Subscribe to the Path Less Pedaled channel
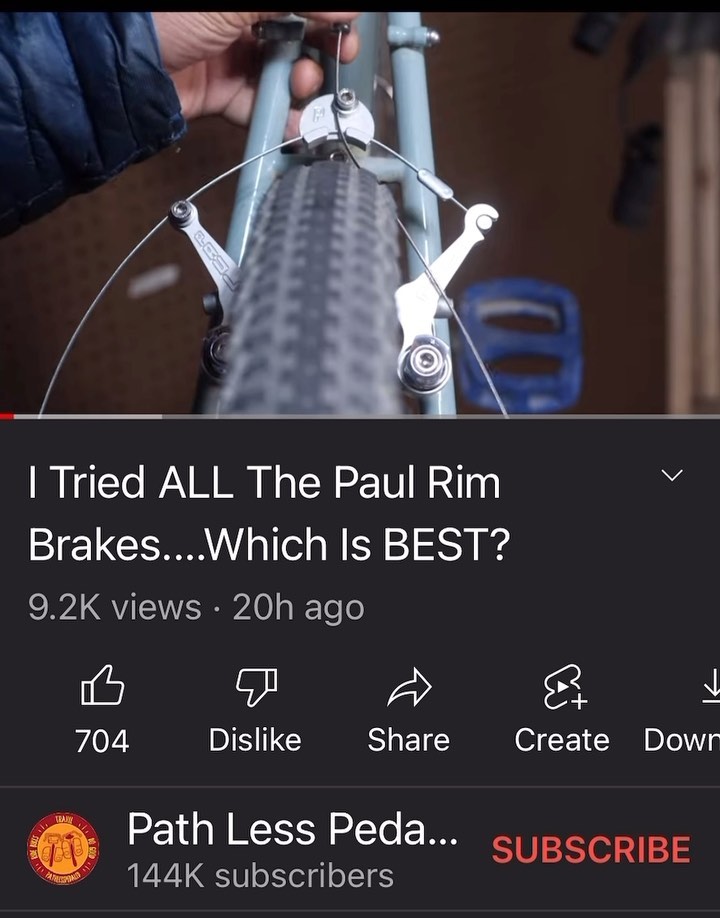720x918 pixels. tap(591, 849)
